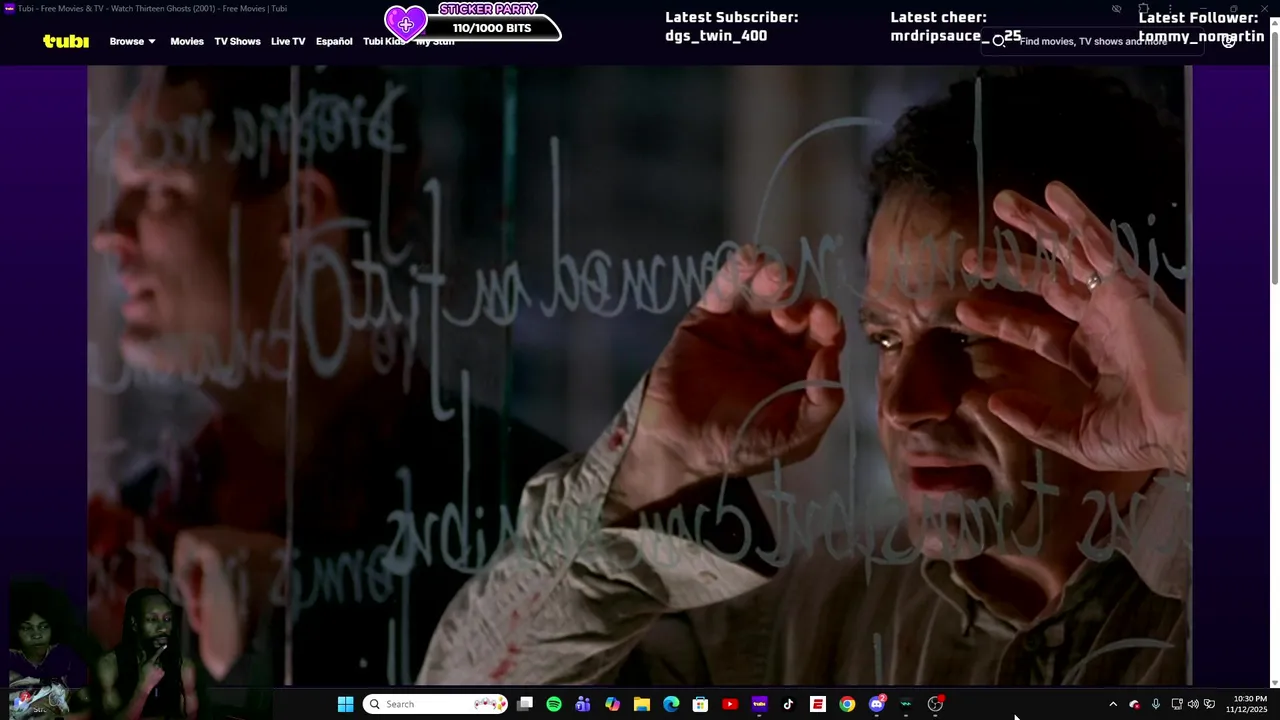Click the microphone tray icon
Image resolution: width=1280 pixels, height=720 pixels.
[1155, 704]
